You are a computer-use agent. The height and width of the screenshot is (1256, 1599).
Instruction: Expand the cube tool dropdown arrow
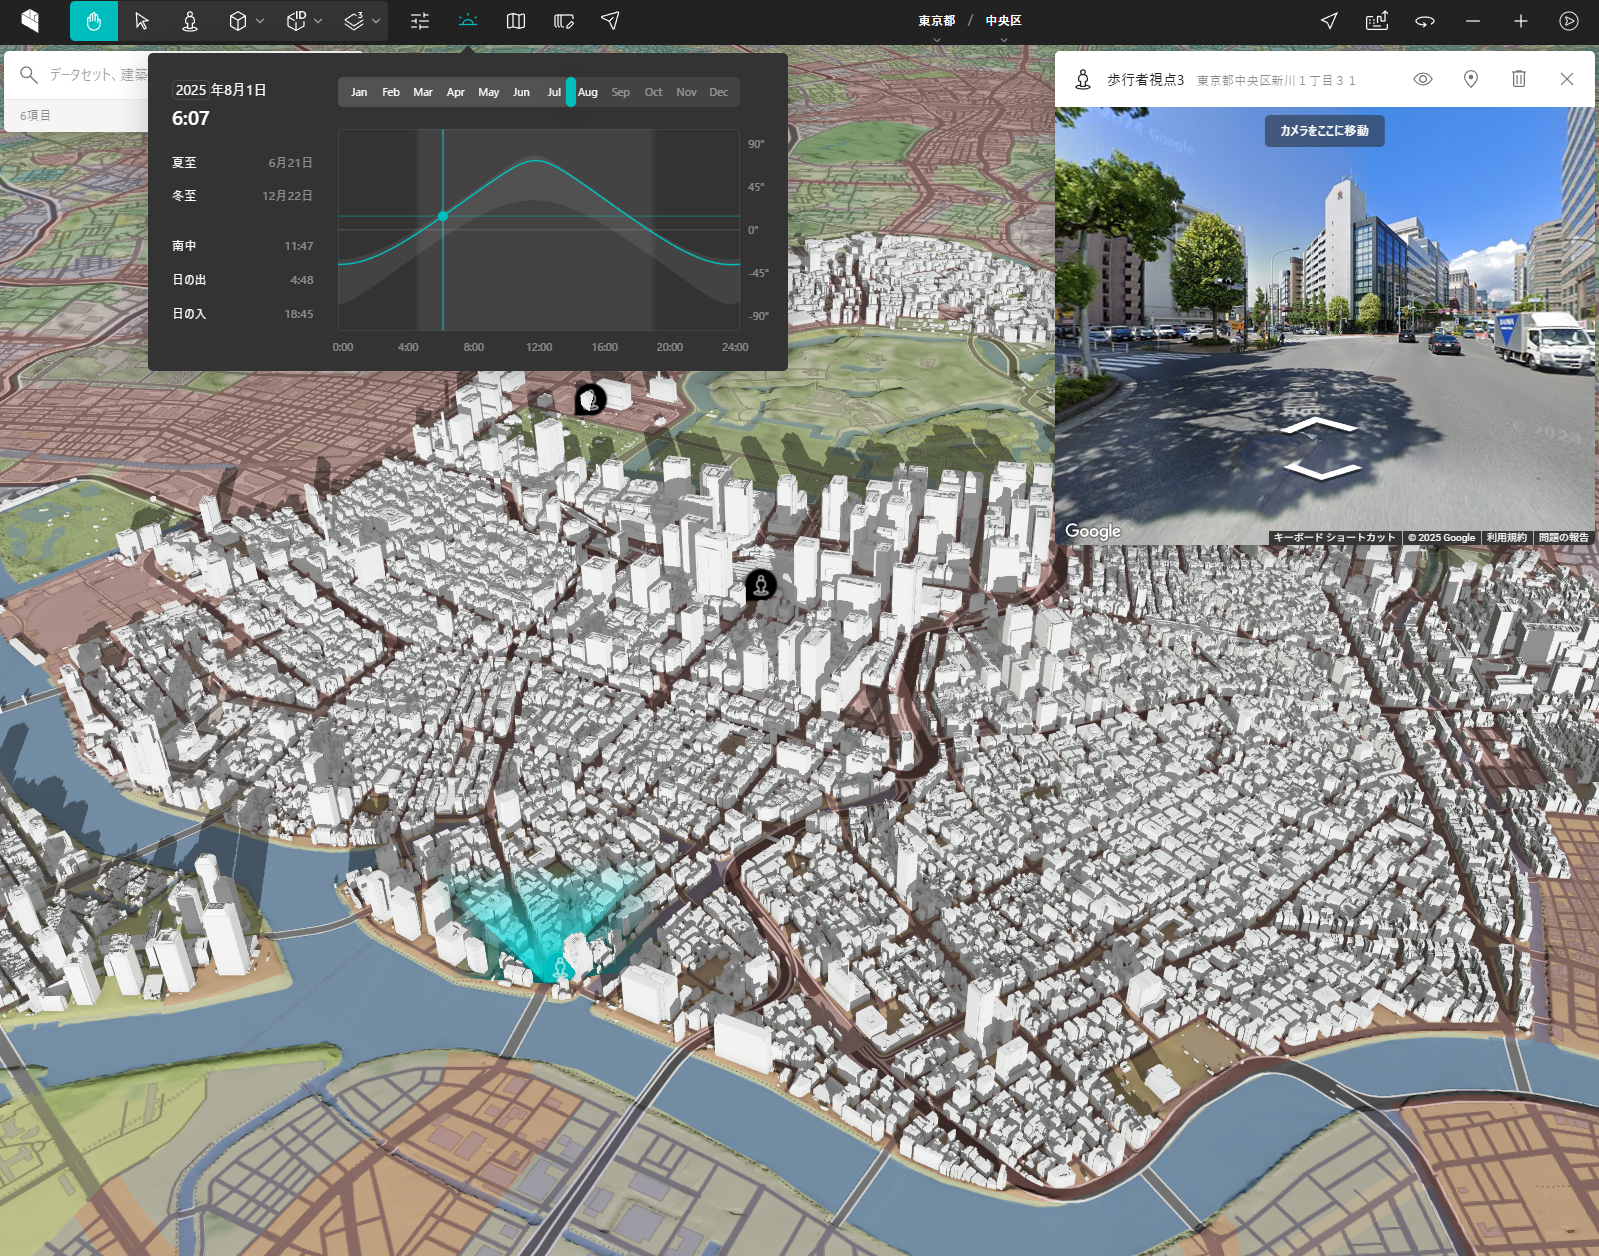(x=260, y=21)
